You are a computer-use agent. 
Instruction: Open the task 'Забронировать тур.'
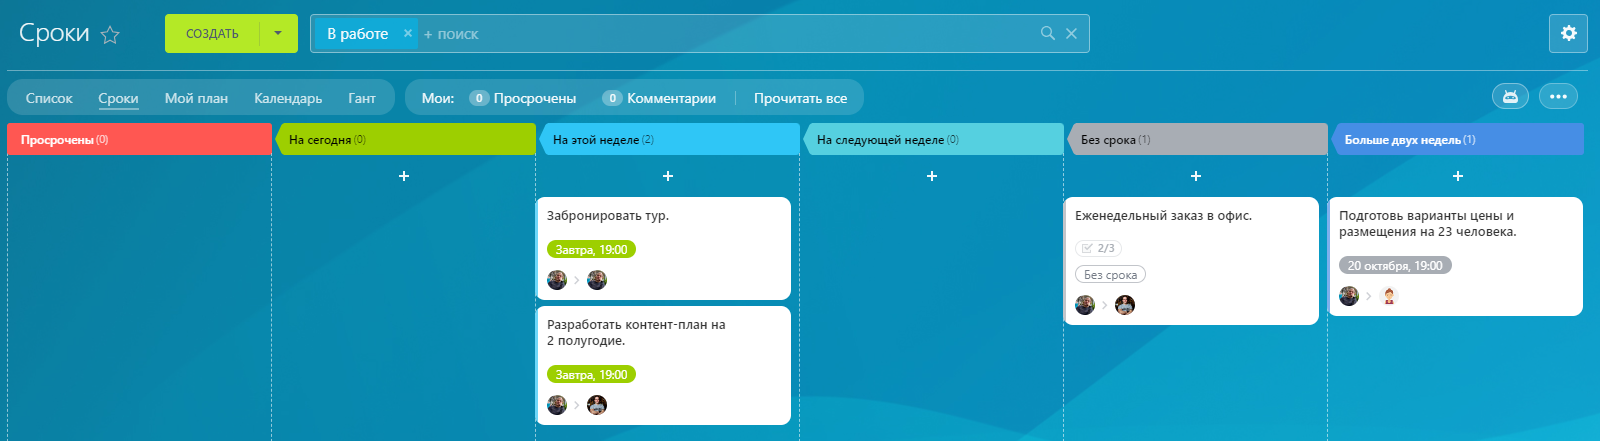coord(608,215)
